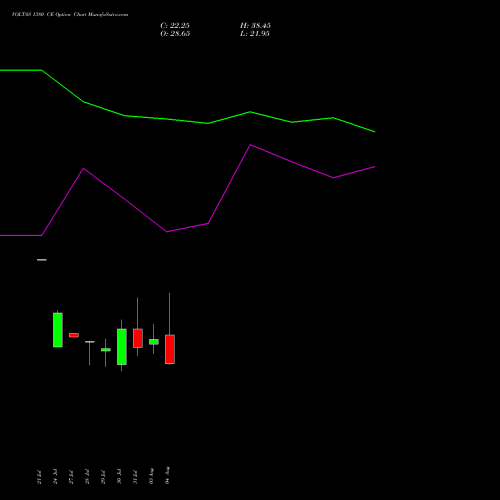
Task: Click the VOLTAS 1380 CE Options chart title
Action: (70, 14)
